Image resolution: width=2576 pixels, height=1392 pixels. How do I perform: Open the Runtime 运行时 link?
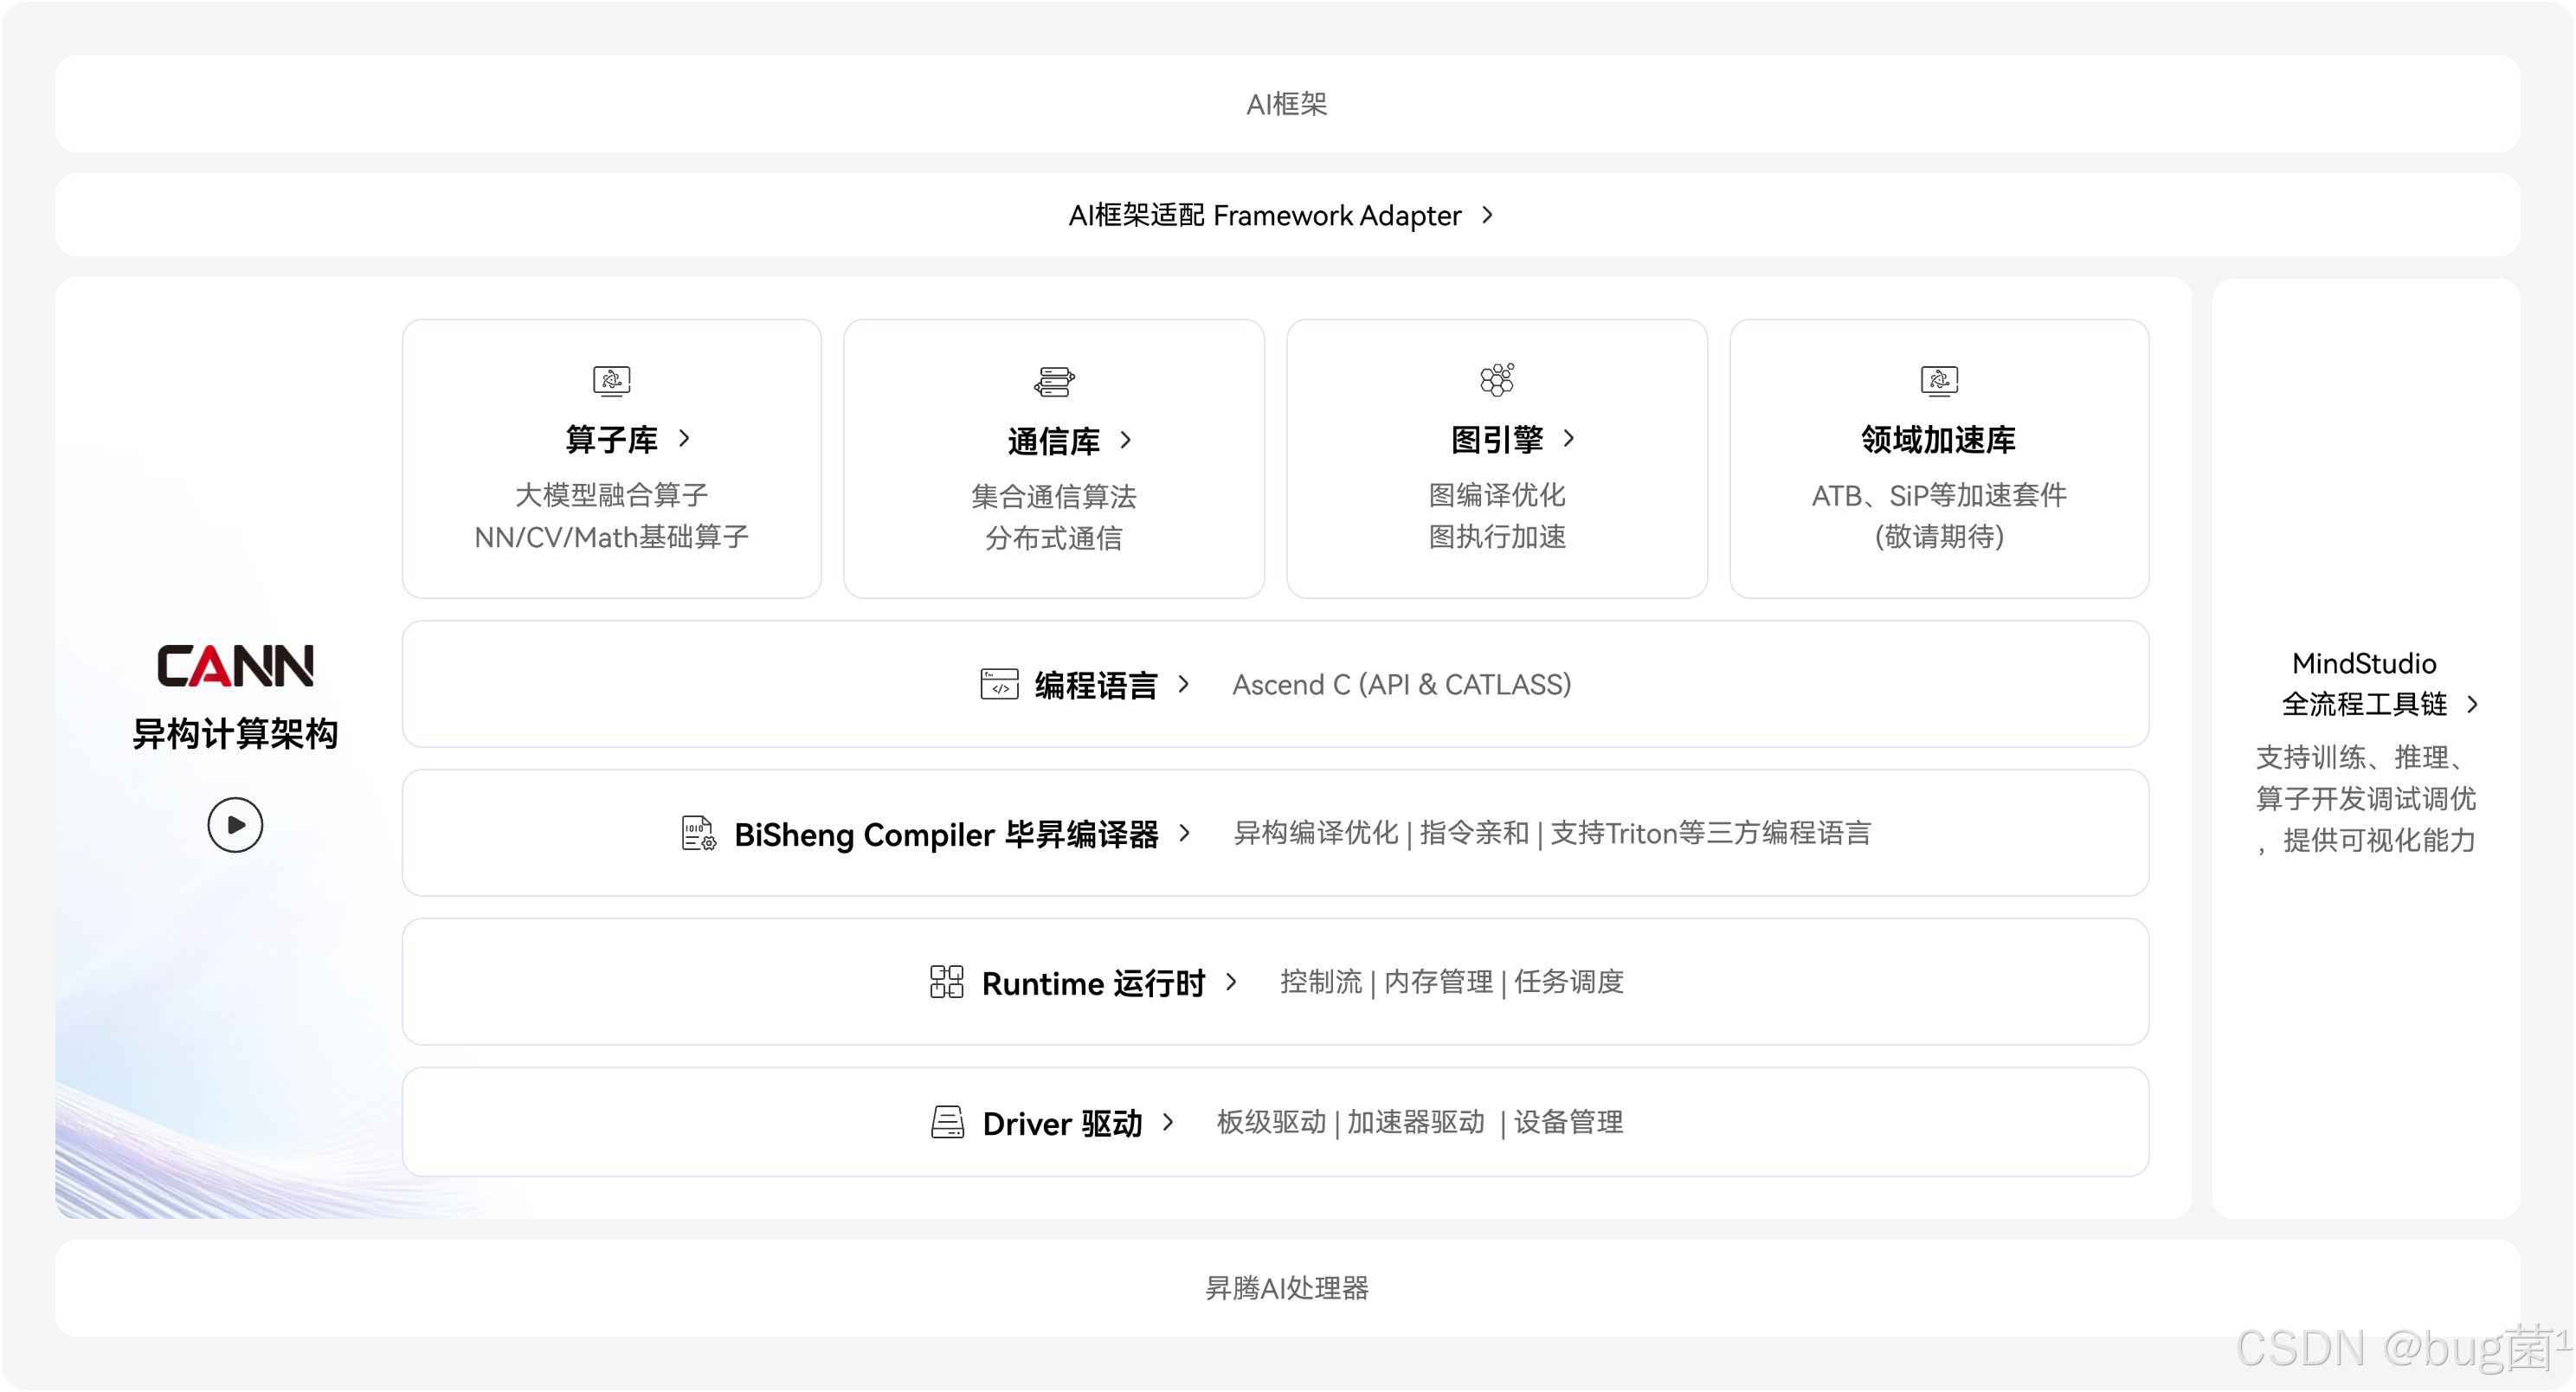coord(1093,983)
